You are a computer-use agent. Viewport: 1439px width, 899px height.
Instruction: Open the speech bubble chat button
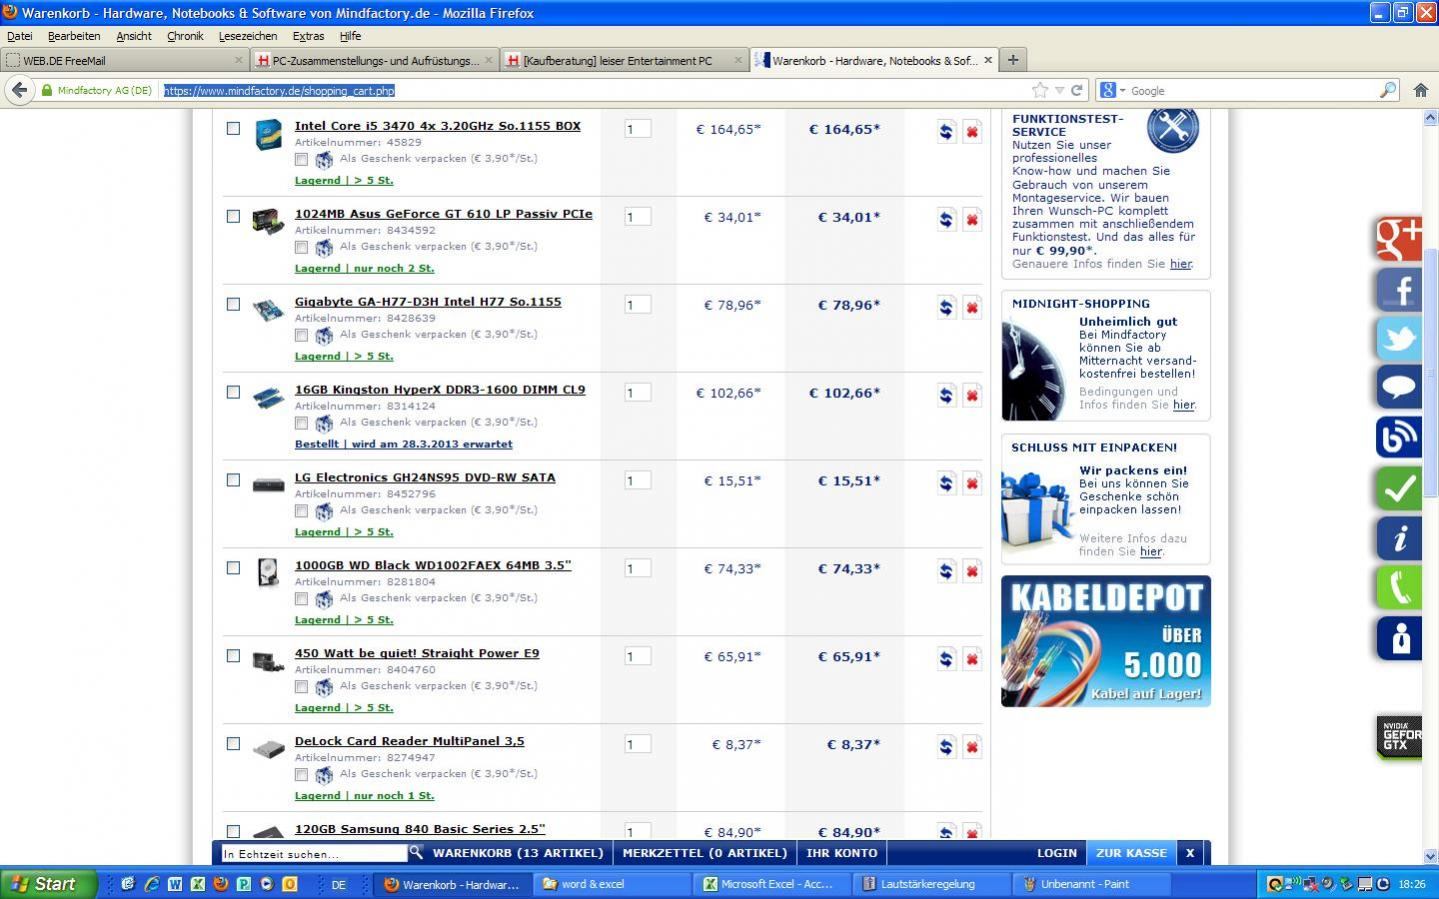pyautogui.click(x=1399, y=387)
